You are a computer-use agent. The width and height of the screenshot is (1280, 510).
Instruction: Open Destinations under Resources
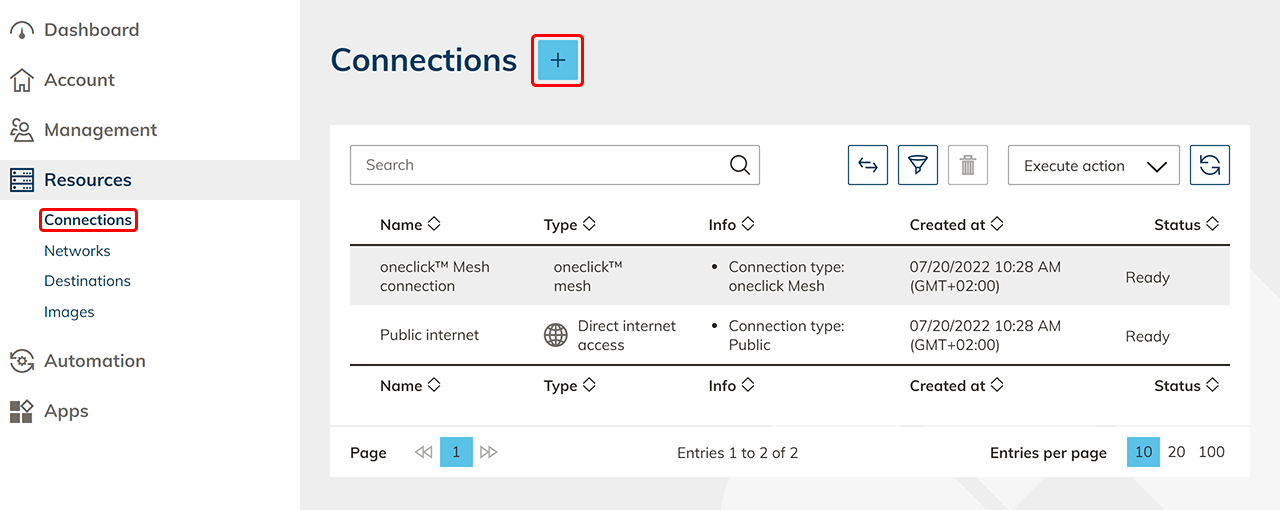click(x=87, y=281)
